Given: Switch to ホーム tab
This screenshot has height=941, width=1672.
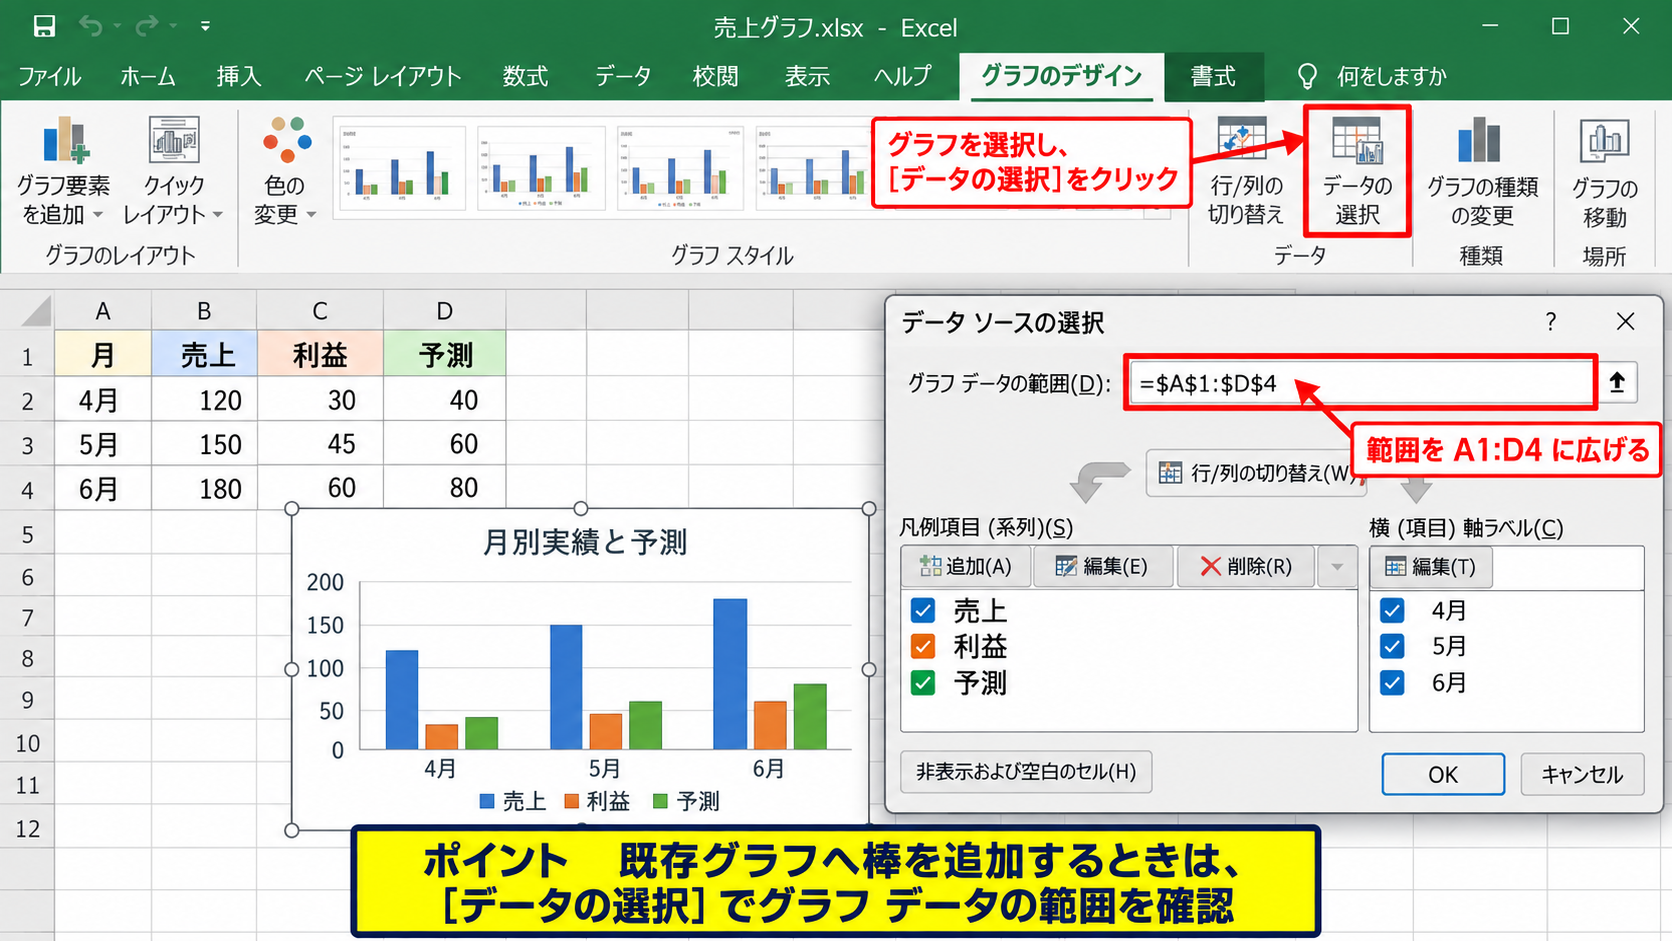Looking at the screenshot, I should coord(148,76).
